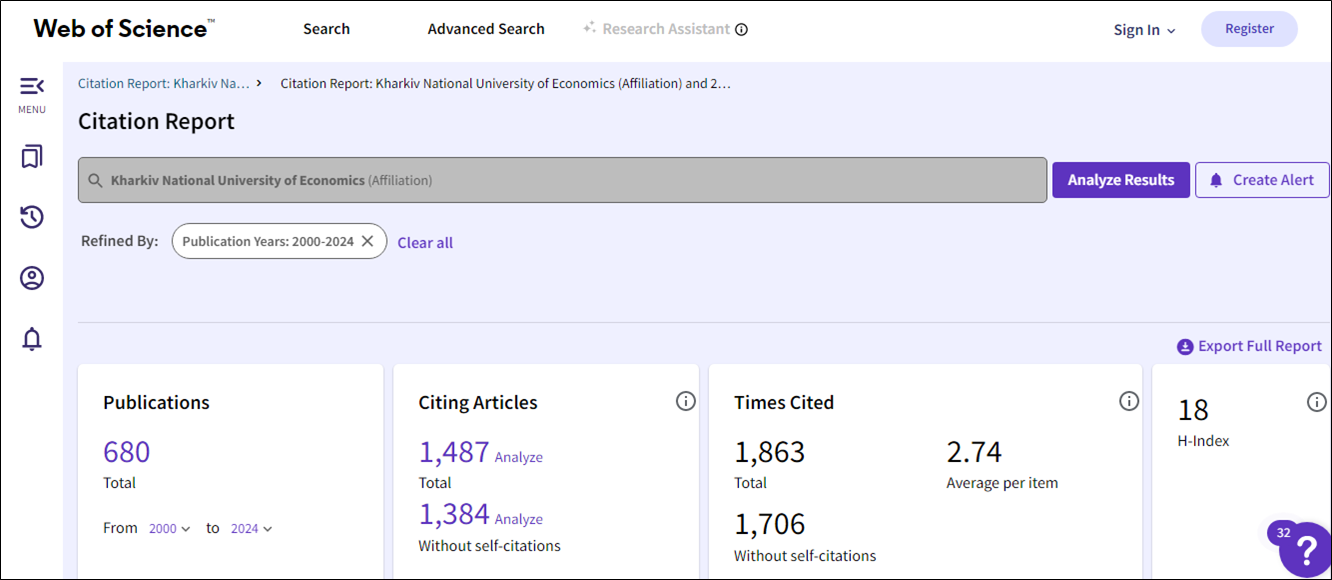Open the search History clock icon
Screen dimensions: 1332x580
[32, 217]
